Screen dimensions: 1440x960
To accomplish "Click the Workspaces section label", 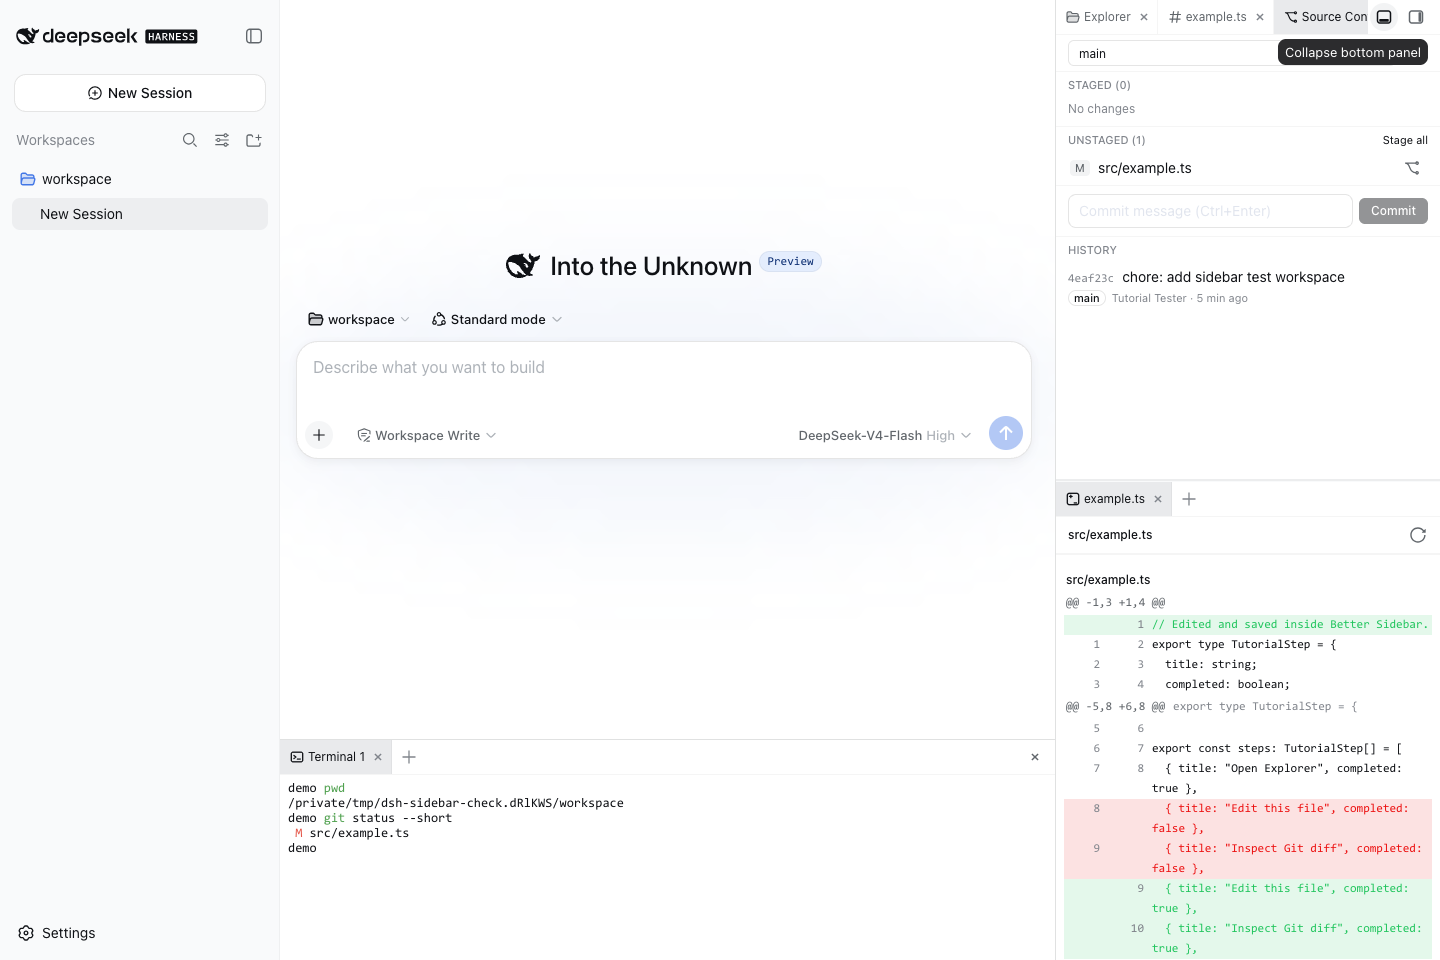I will click(56, 140).
